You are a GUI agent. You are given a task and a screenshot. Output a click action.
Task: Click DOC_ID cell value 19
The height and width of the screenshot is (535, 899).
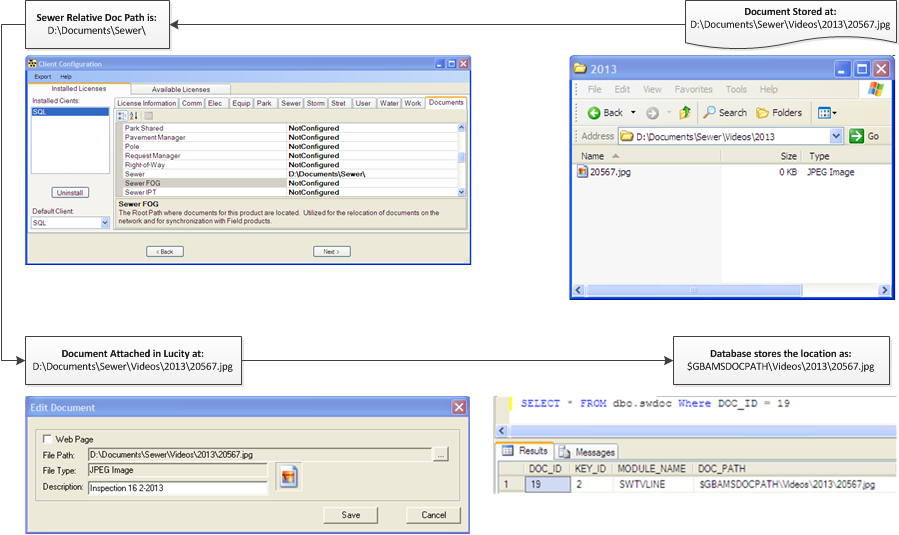pyautogui.click(x=548, y=484)
